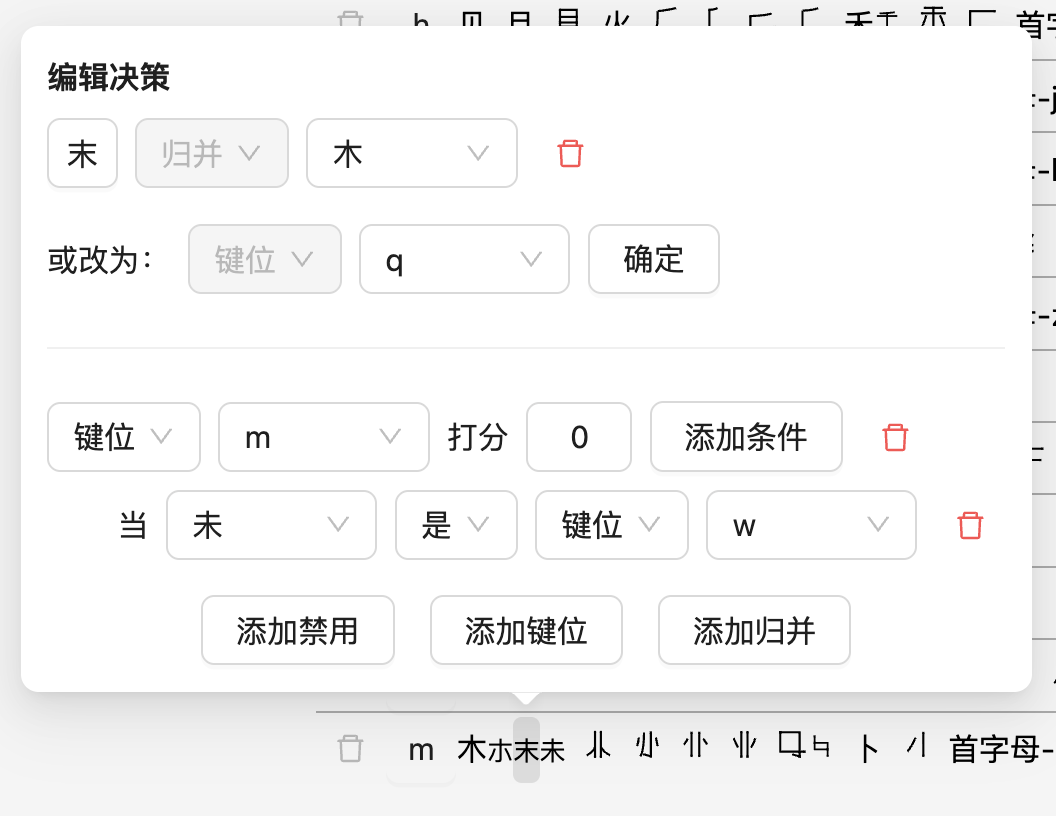Click 添加禁用 to add a disable rule
This screenshot has width=1056, height=816.
[x=298, y=630]
